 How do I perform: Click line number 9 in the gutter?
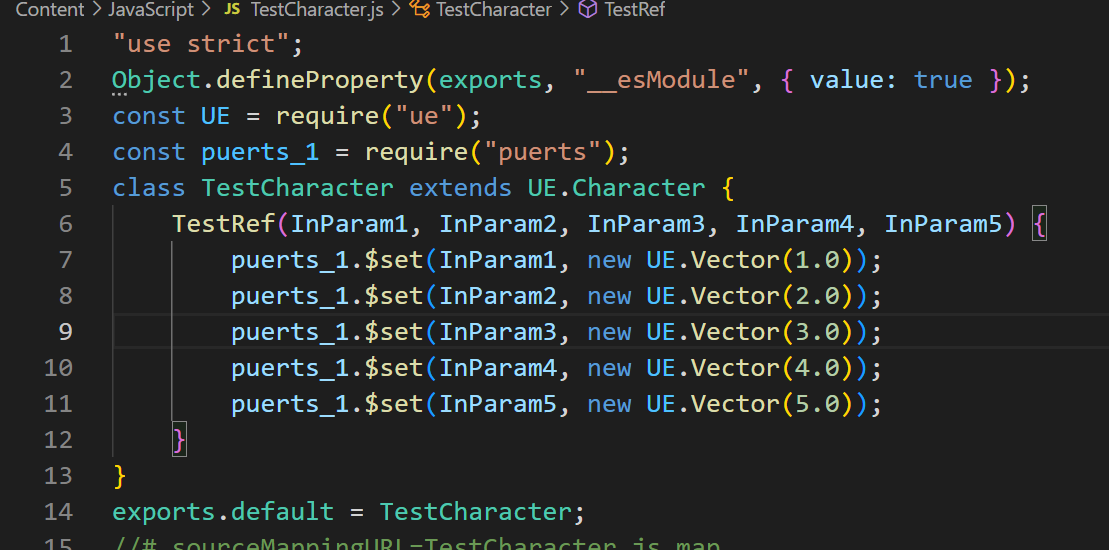click(x=66, y=332)
